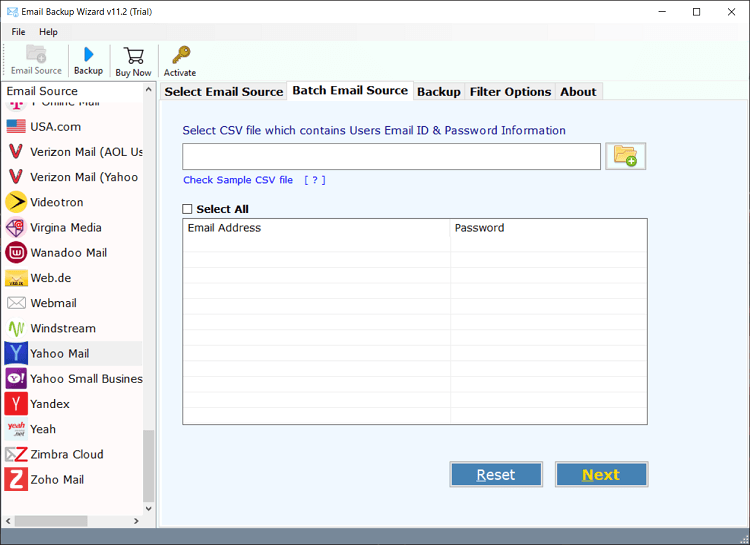Click the app icon in title bar
The height and width of the screenshot is (545, 750).
[12, 11]
